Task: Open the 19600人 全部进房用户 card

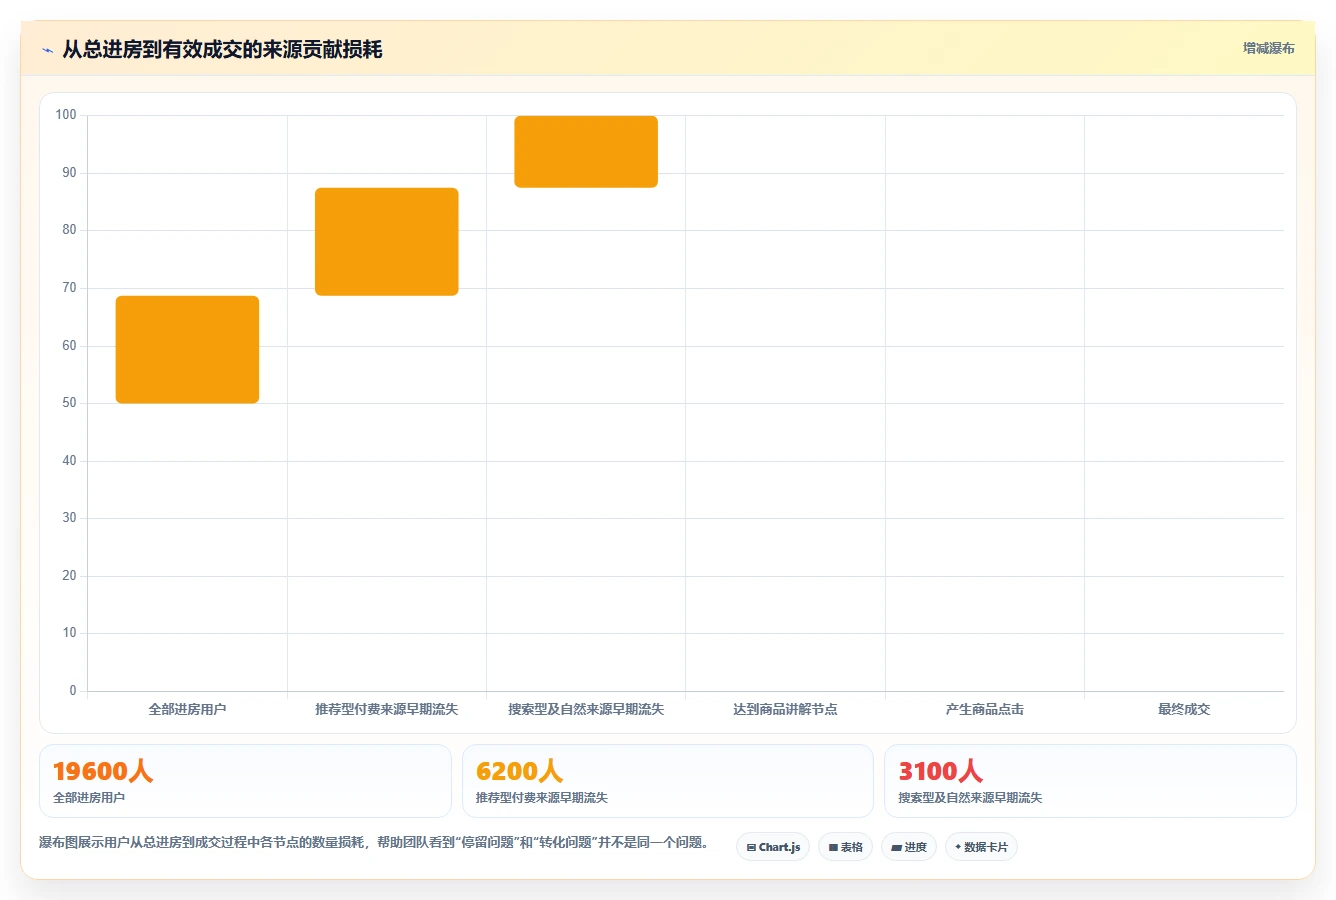Action: pyautogui.click(x=245, y=781)
